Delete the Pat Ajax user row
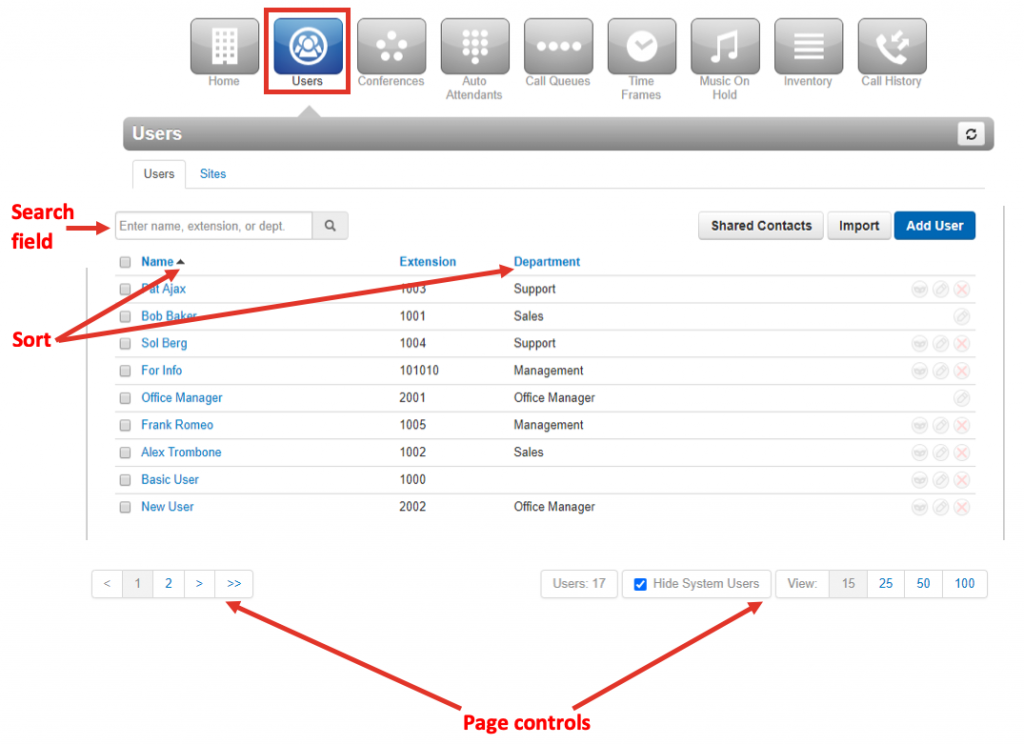This screenshot has width=1024, height=745. (962, 289)
